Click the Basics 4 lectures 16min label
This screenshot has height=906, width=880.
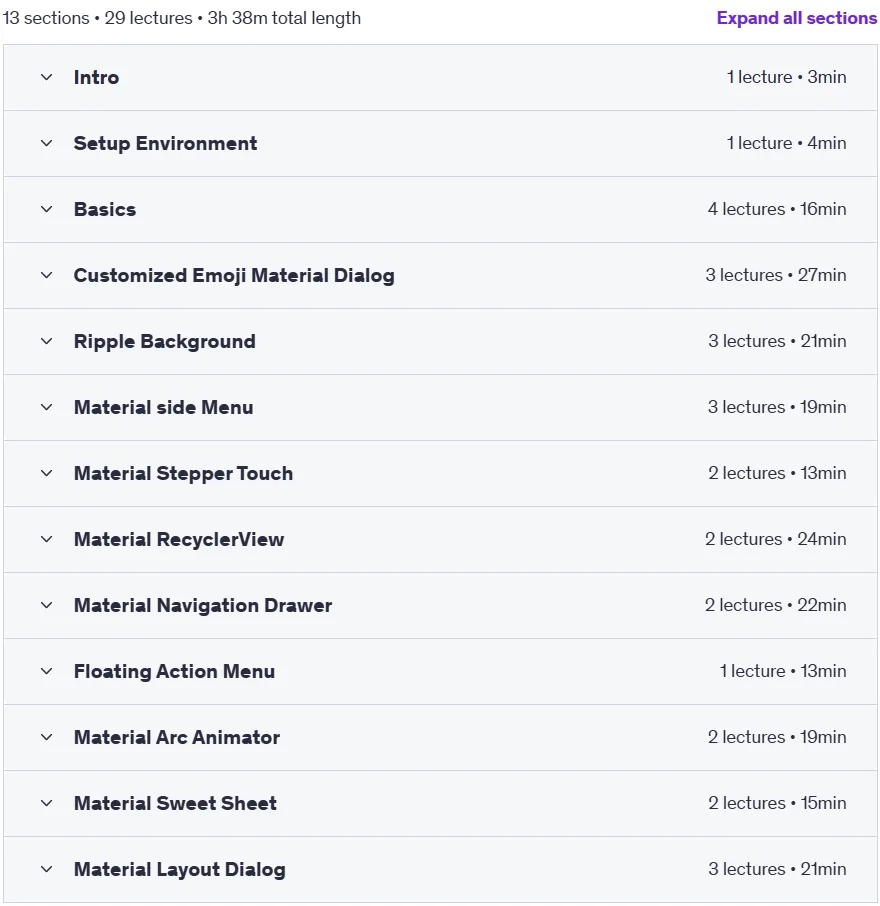click(777, 209)
